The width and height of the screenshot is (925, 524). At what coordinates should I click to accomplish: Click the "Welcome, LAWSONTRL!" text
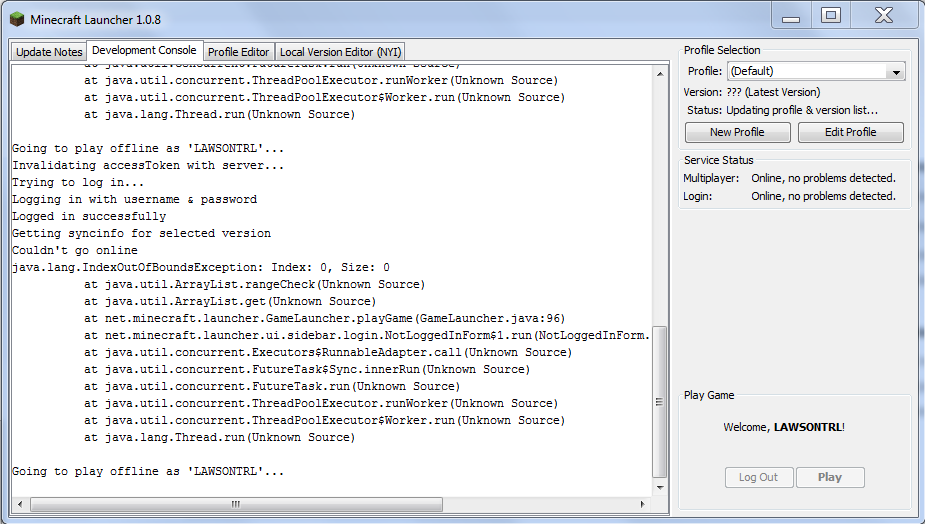click(x=784, y=427)
